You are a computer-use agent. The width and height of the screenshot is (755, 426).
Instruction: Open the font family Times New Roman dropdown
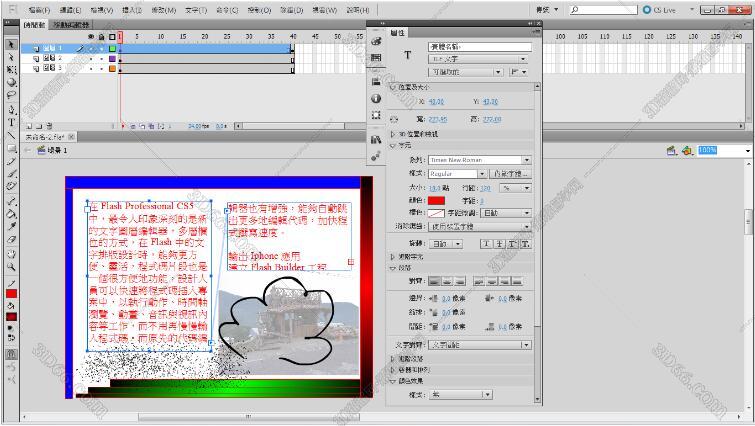point(480,160)
